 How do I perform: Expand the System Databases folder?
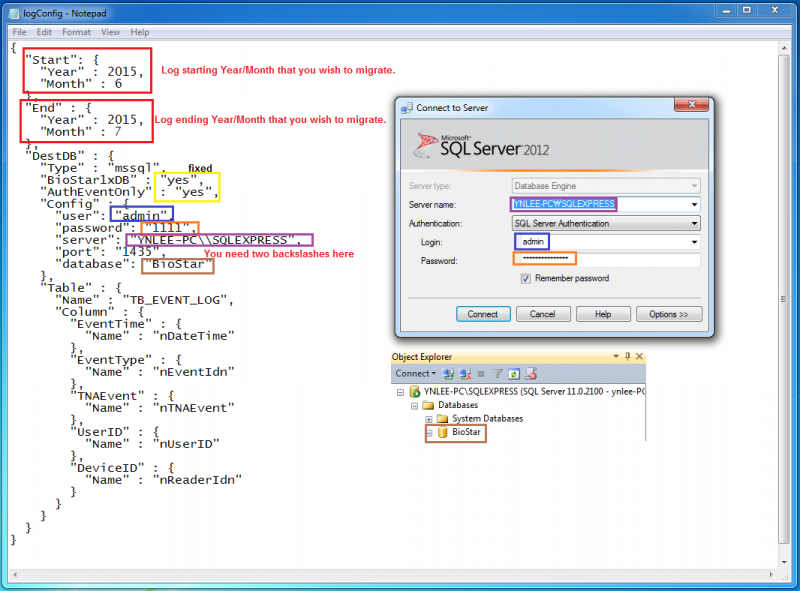tap(429, 419)
